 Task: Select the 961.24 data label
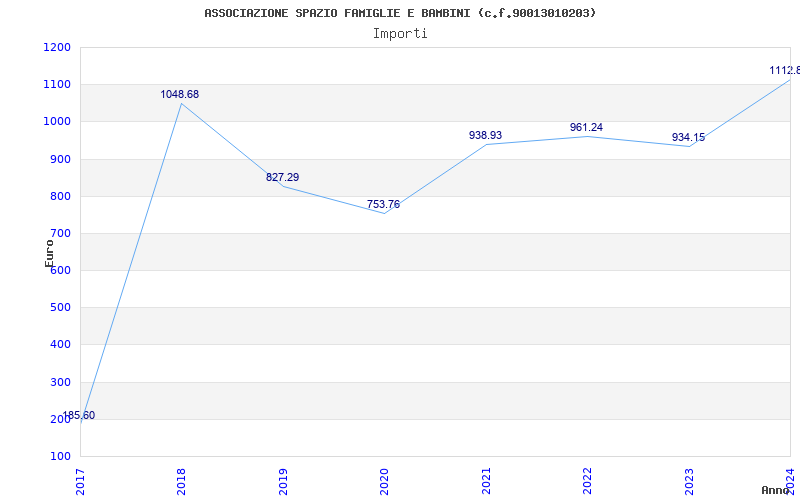(586, 128)
